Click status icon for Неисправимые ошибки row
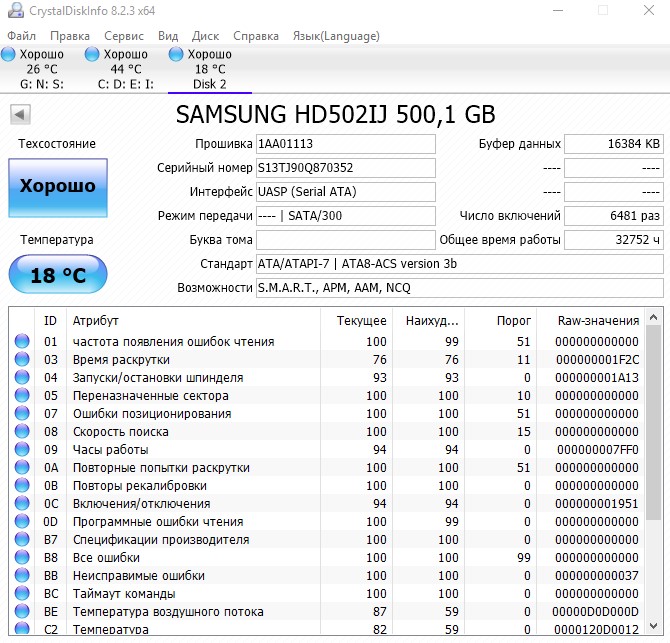670x643 pixels. [x=22, y=576]
